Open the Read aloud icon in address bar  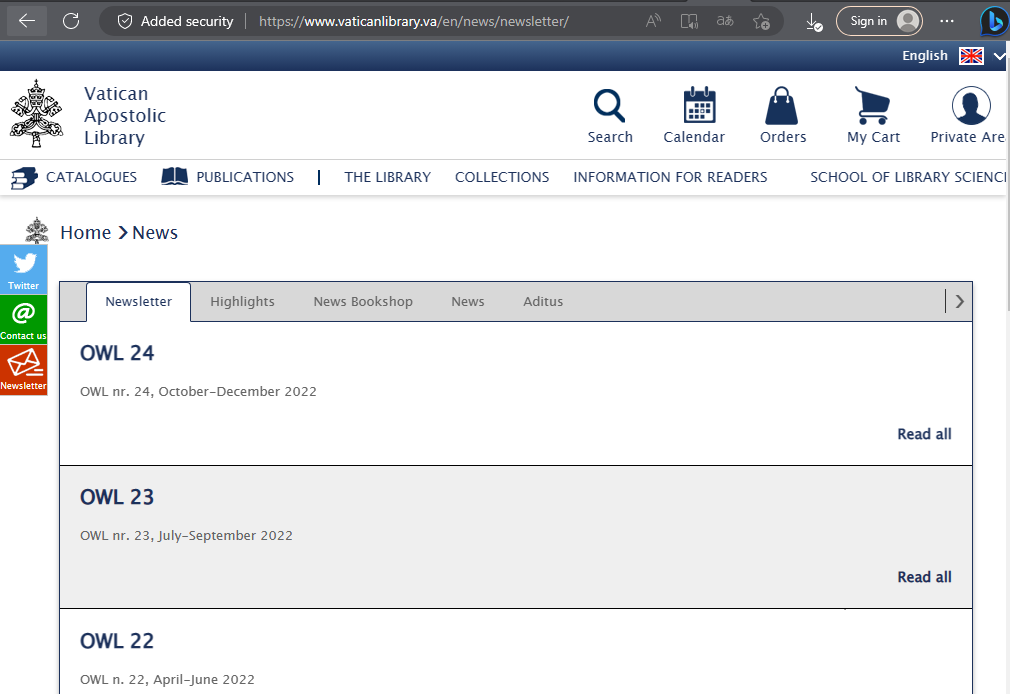pyautogui.click(x=653, y=21)
